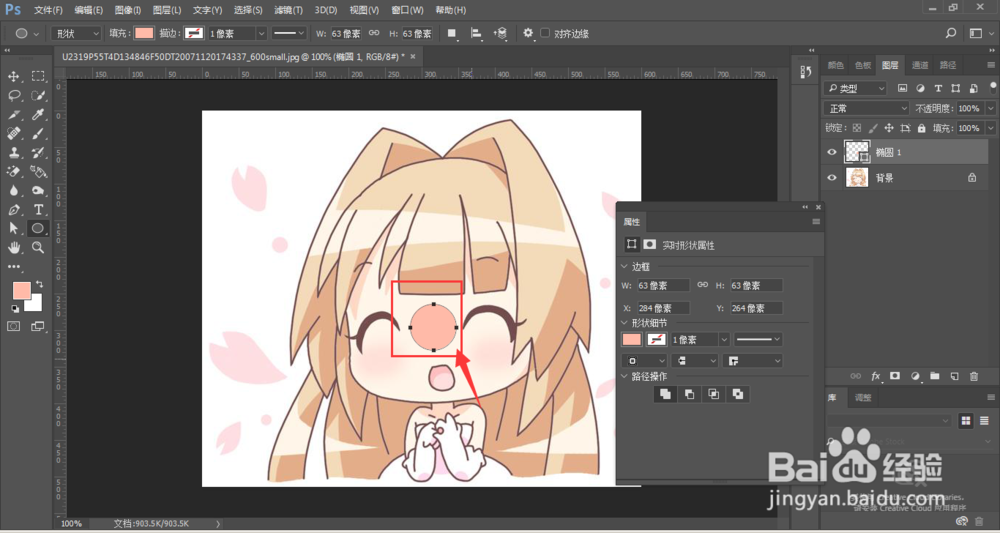This screenshot has width=1000, height=533.
Task: Open 不透明度 opacity slider arrow
Action: (x=990, y=108)
